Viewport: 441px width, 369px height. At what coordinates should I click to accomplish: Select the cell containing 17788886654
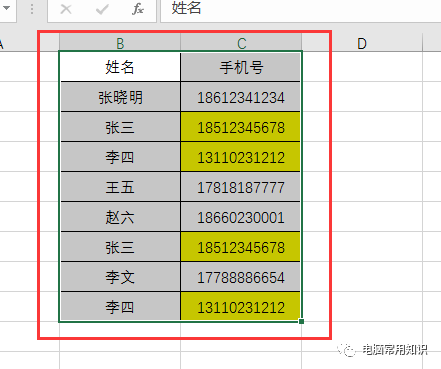pyautogui.click(x=241, y=277)
